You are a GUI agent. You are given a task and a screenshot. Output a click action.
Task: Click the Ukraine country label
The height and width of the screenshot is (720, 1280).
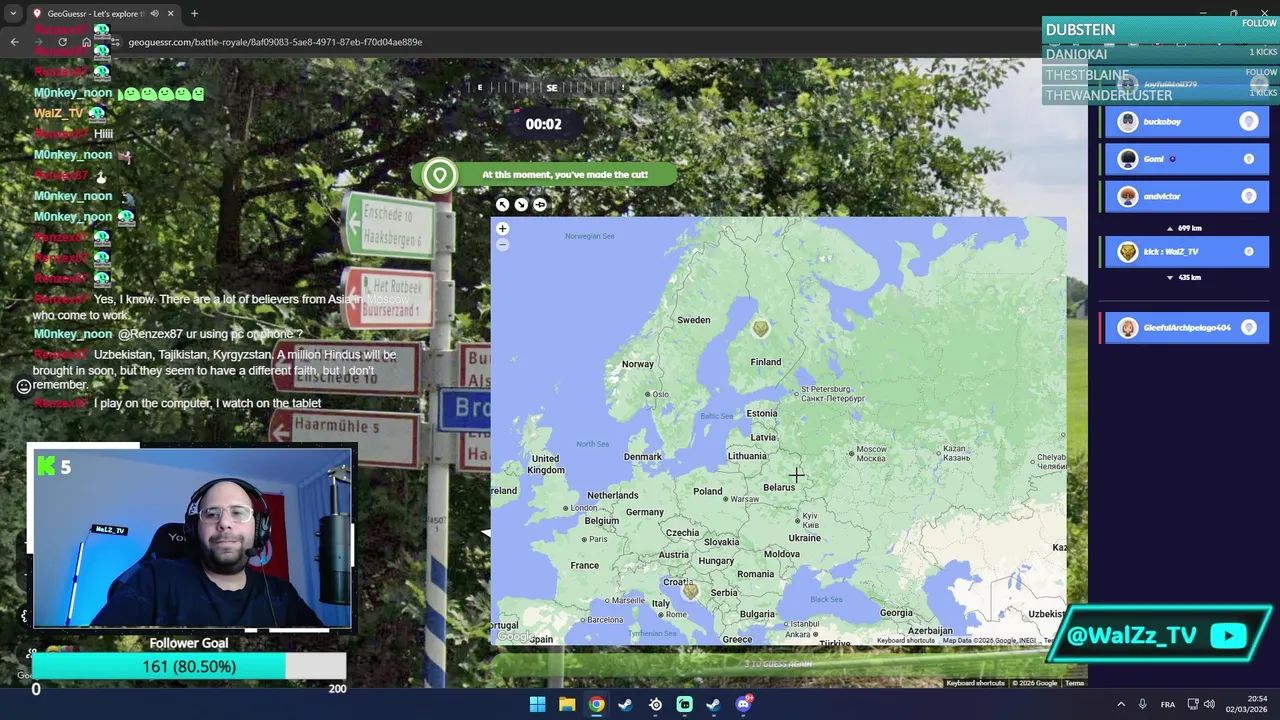pyautogui.click(x=805, y=538)
